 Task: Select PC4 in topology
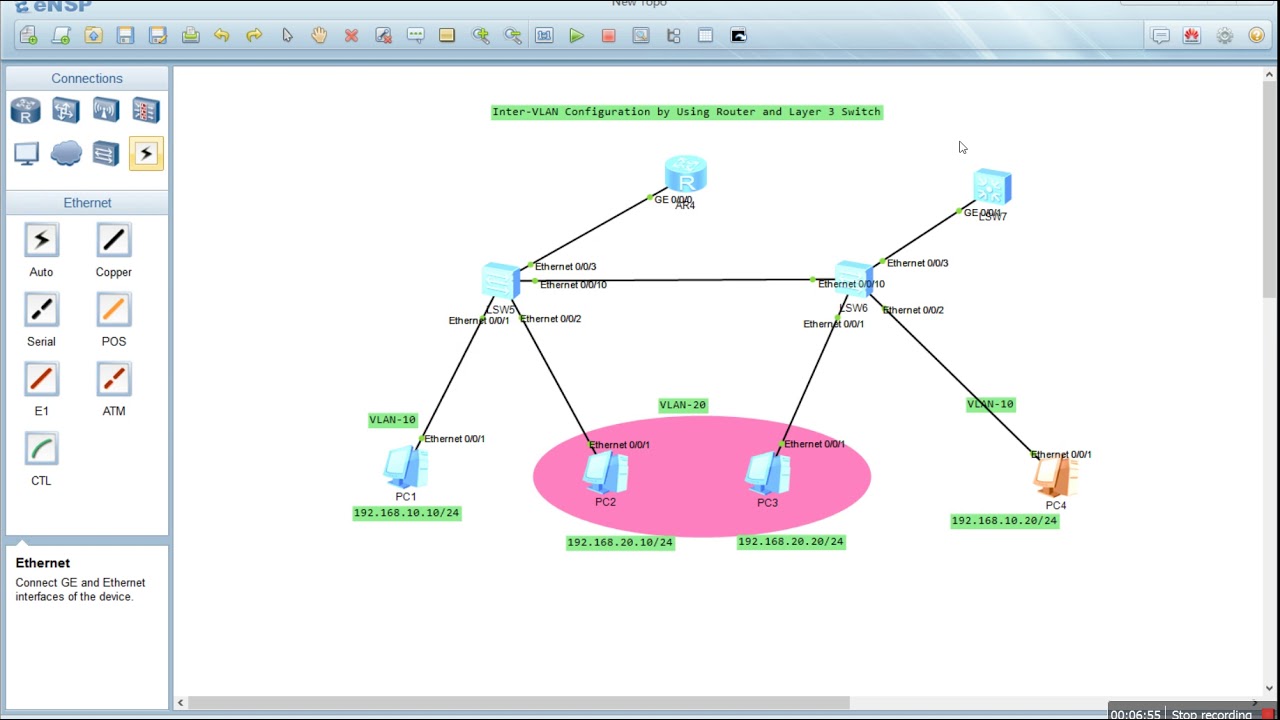click(1055, 477)
